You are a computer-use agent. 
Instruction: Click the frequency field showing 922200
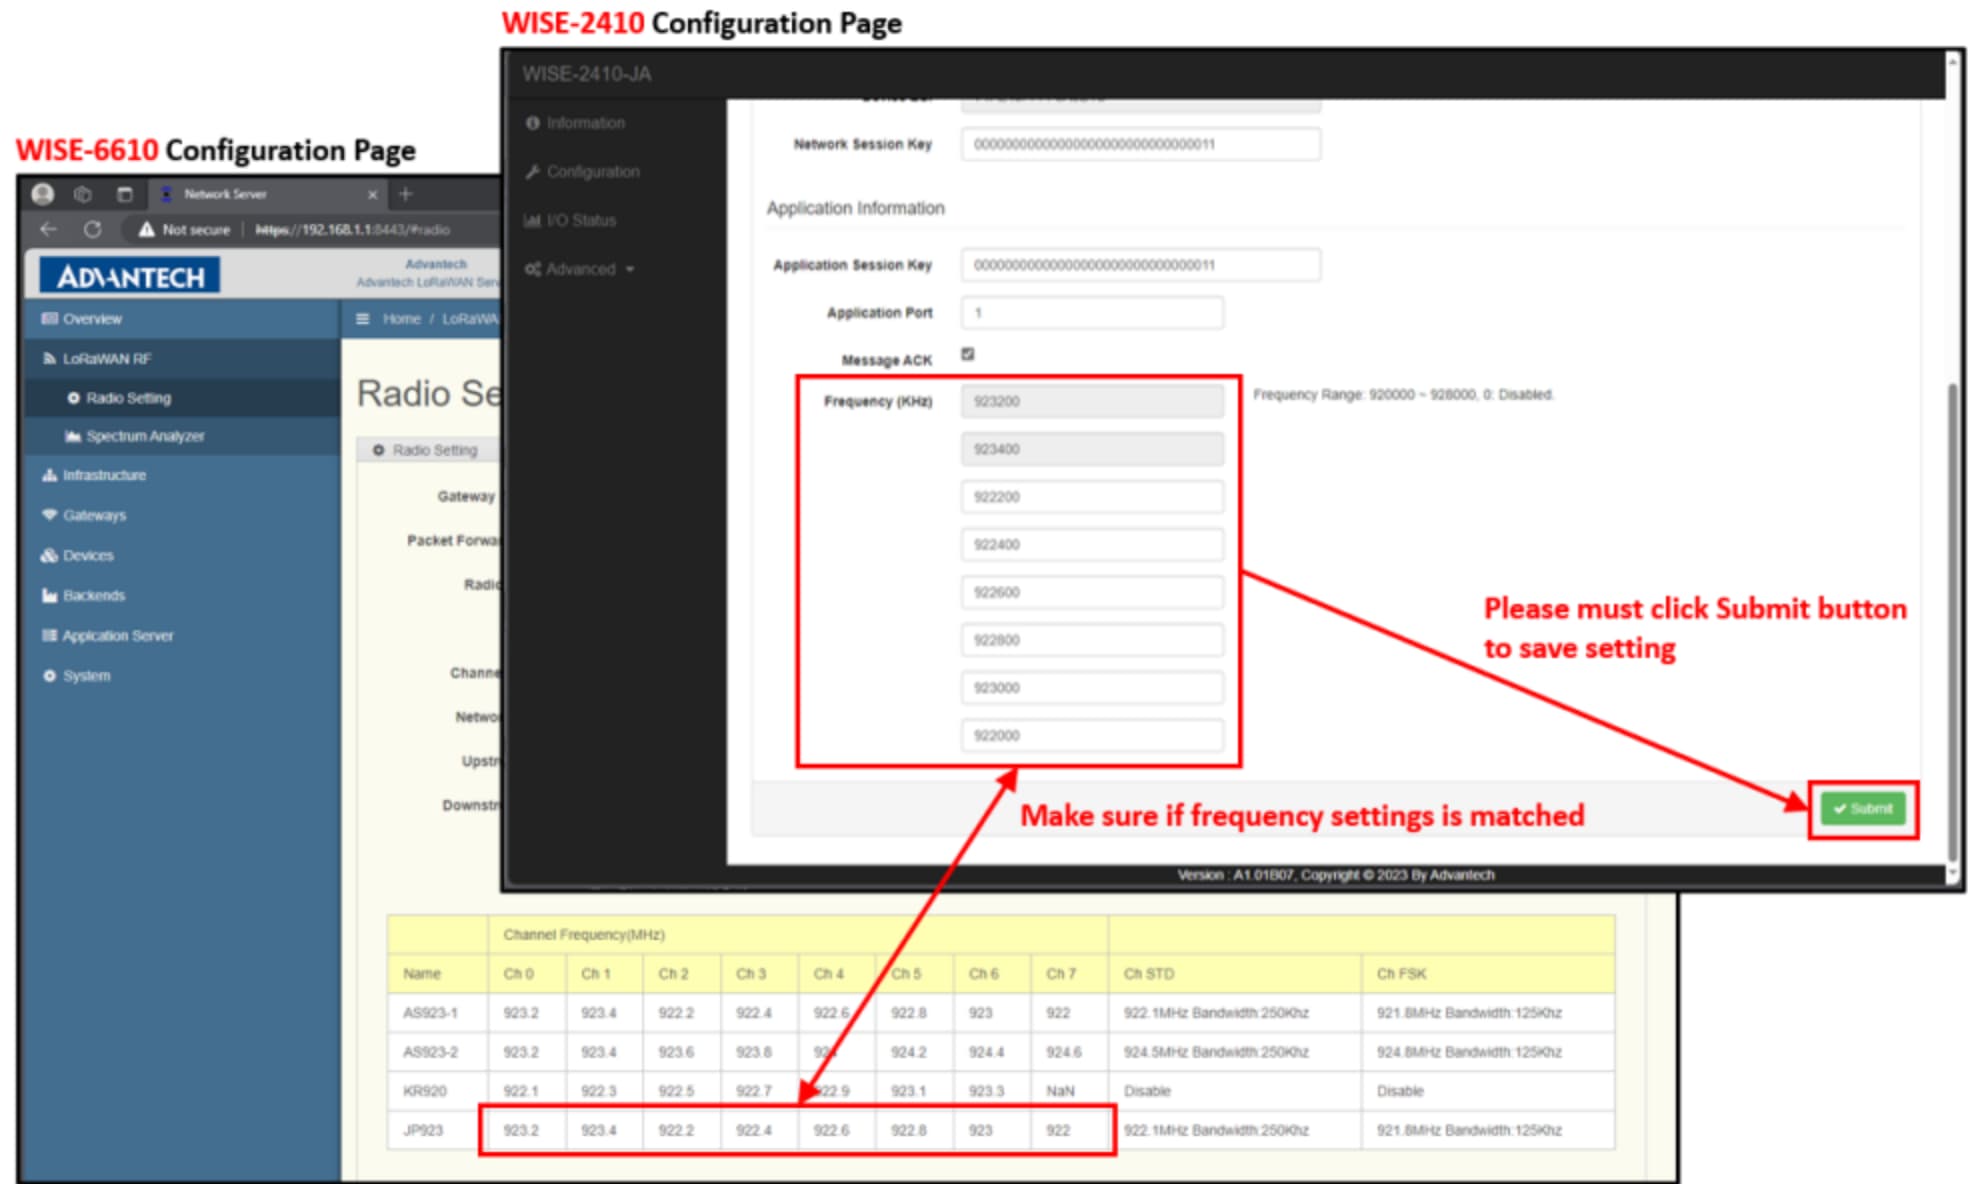pos(1092,497)
